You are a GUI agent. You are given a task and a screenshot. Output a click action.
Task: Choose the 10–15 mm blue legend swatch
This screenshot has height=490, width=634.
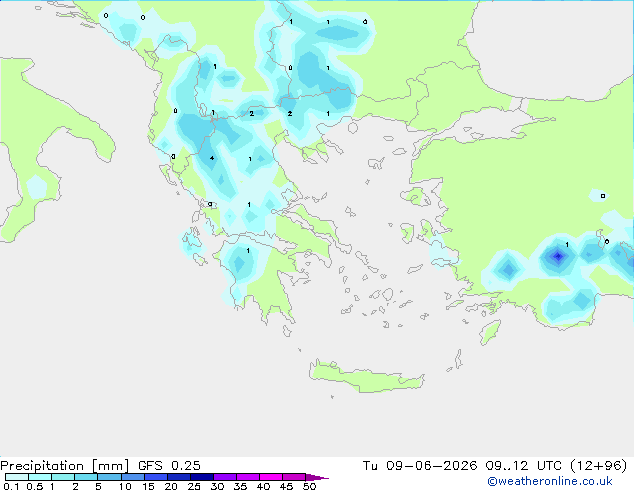click(x=132, y=477)
